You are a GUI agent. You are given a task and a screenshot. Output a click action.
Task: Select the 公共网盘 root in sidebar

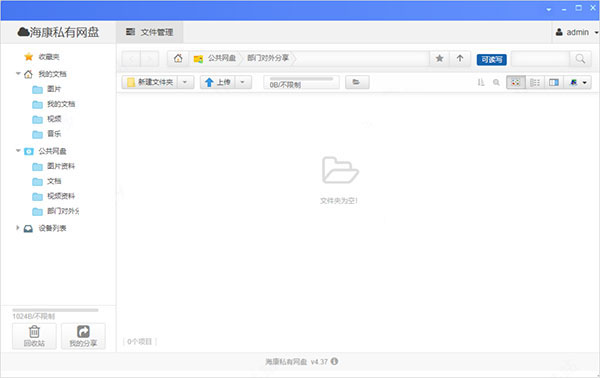coord(52,152)
